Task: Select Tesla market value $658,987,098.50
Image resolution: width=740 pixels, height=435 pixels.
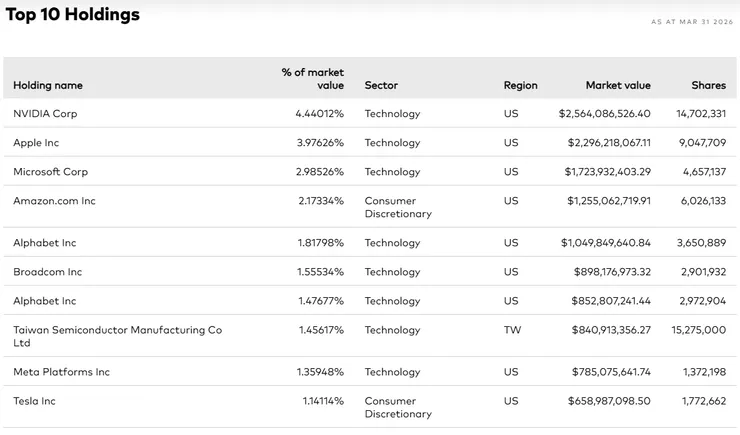Action: (609, 401)
